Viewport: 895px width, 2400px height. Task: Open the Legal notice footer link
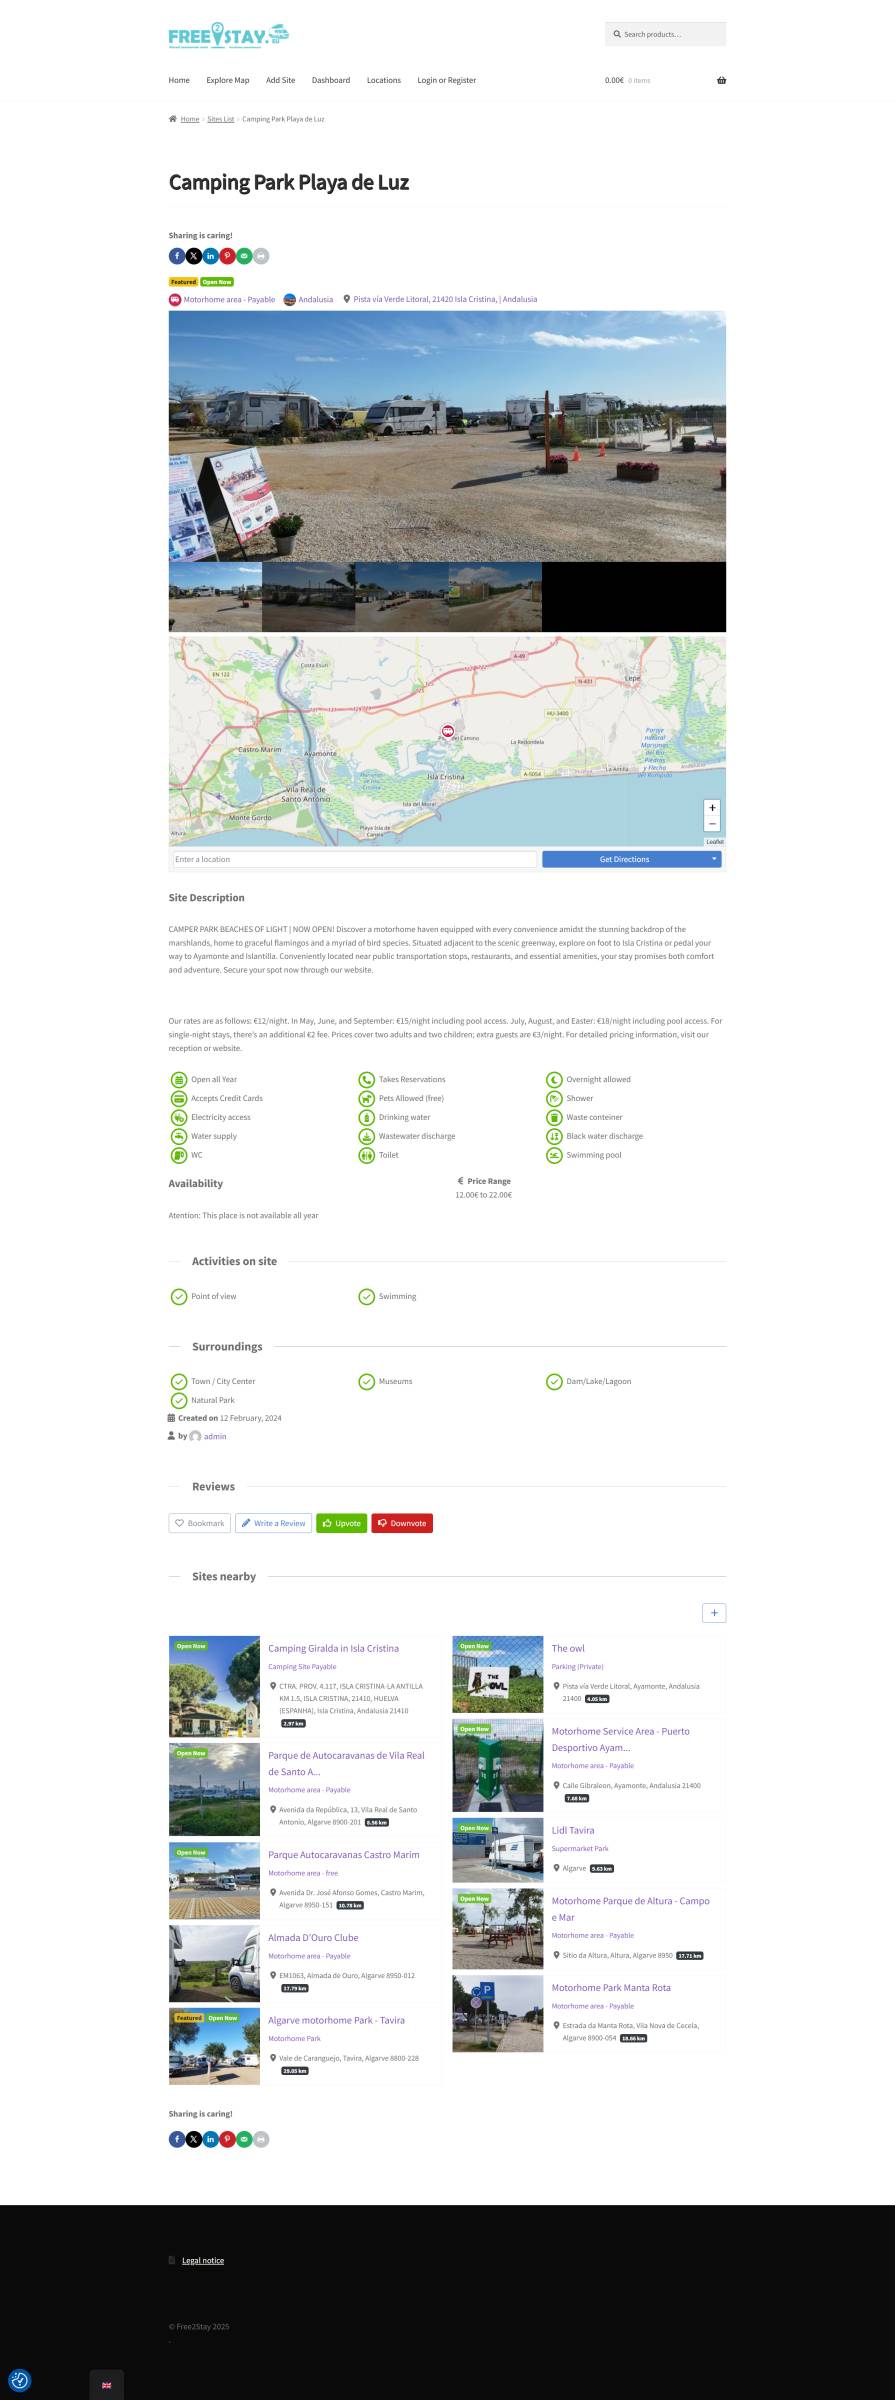click(203, 2260)
